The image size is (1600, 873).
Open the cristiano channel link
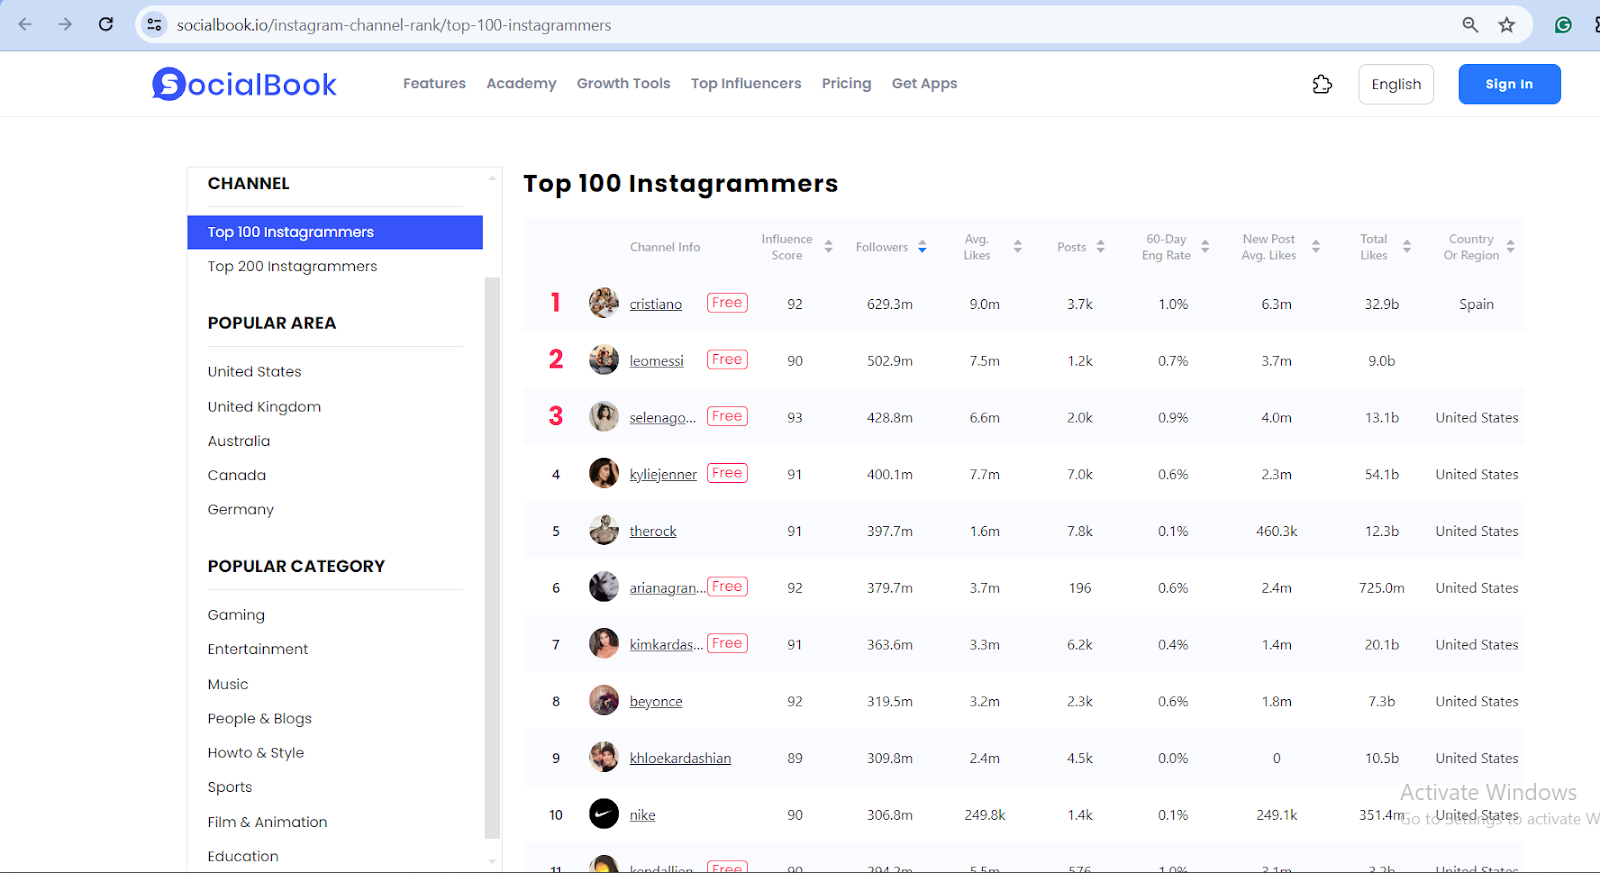pos(655,304)
